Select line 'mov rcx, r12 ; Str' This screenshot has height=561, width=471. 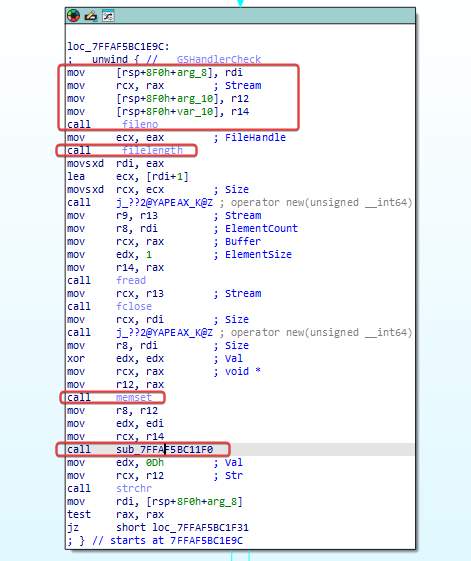tap(155, 475)
